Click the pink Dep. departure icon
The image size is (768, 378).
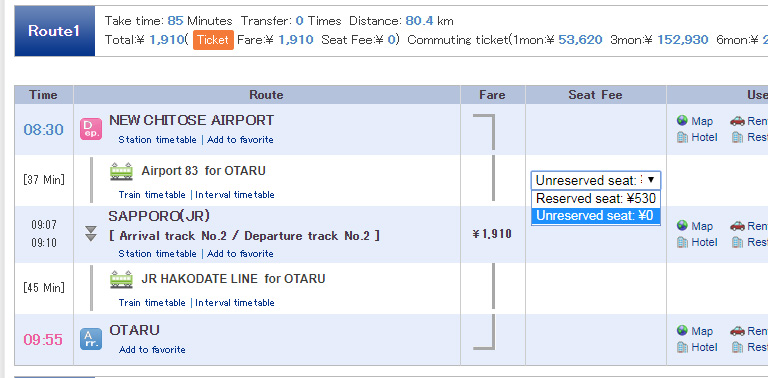tap(91, 130)
